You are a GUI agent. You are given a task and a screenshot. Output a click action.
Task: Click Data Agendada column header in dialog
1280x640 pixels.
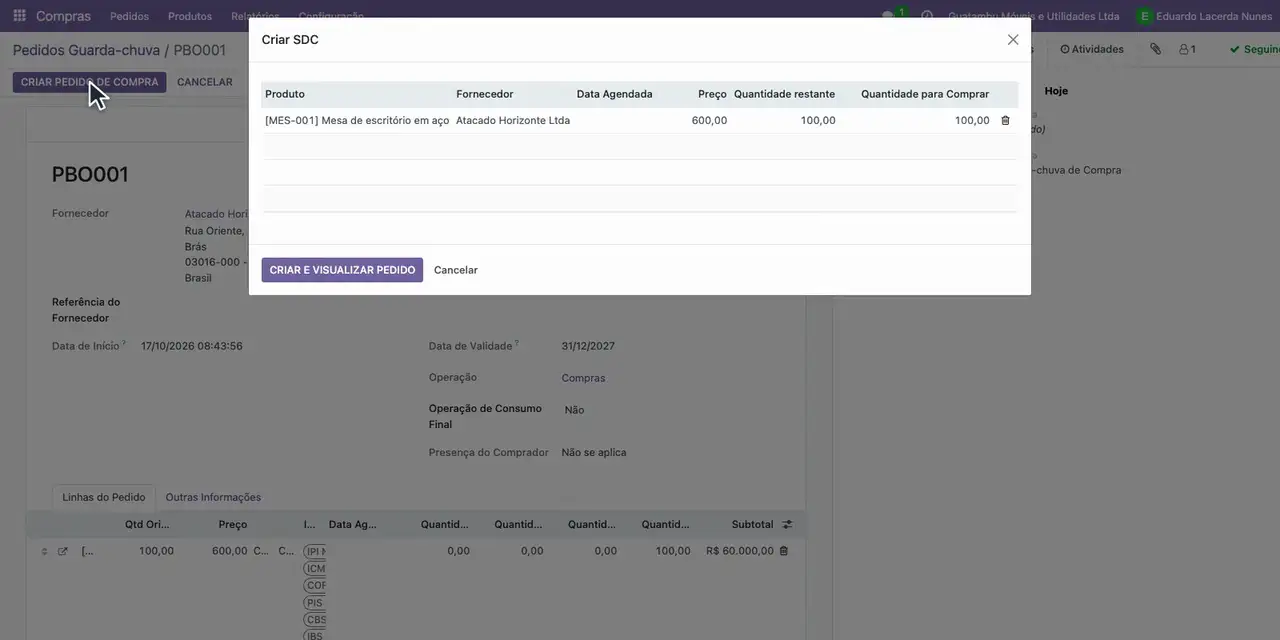(614, 94)
